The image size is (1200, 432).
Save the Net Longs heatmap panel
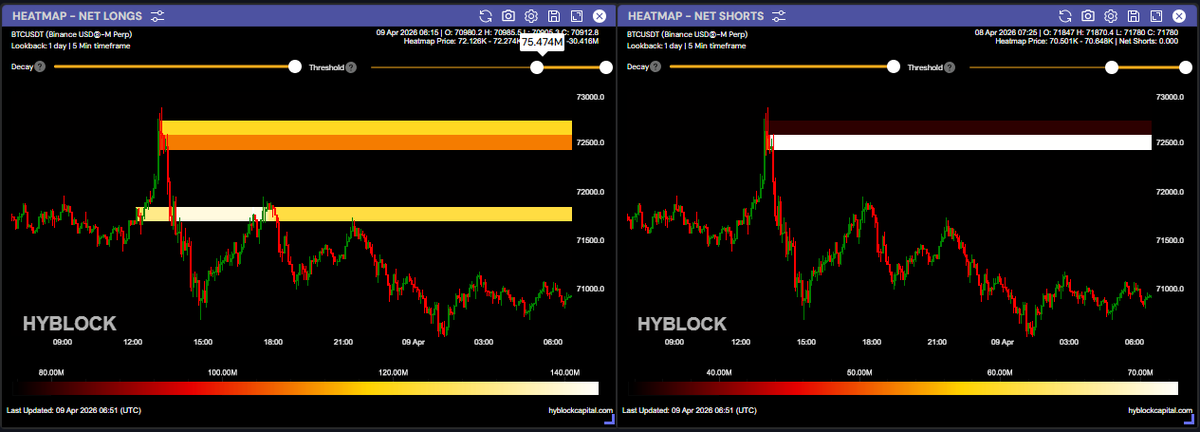click(x=554, y=16)
